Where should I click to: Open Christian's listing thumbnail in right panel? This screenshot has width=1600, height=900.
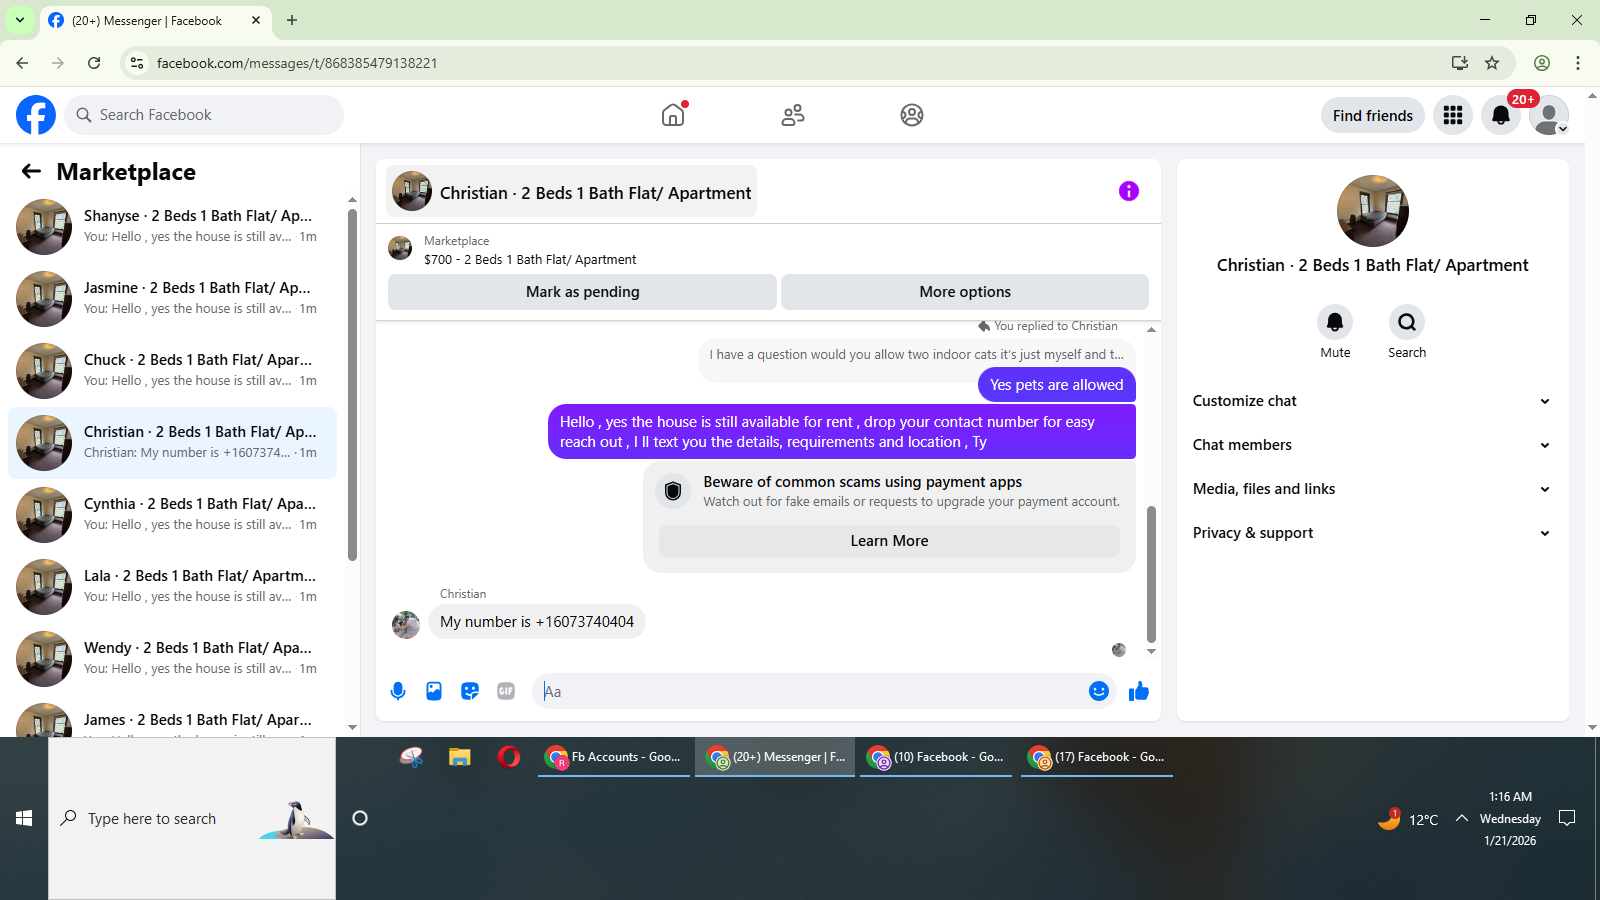coord(1373,211)
